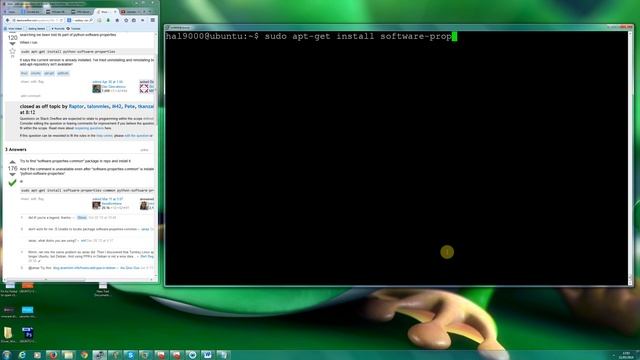
Task: Open user 'talonmies' profile link
Action: click(98, 106)
